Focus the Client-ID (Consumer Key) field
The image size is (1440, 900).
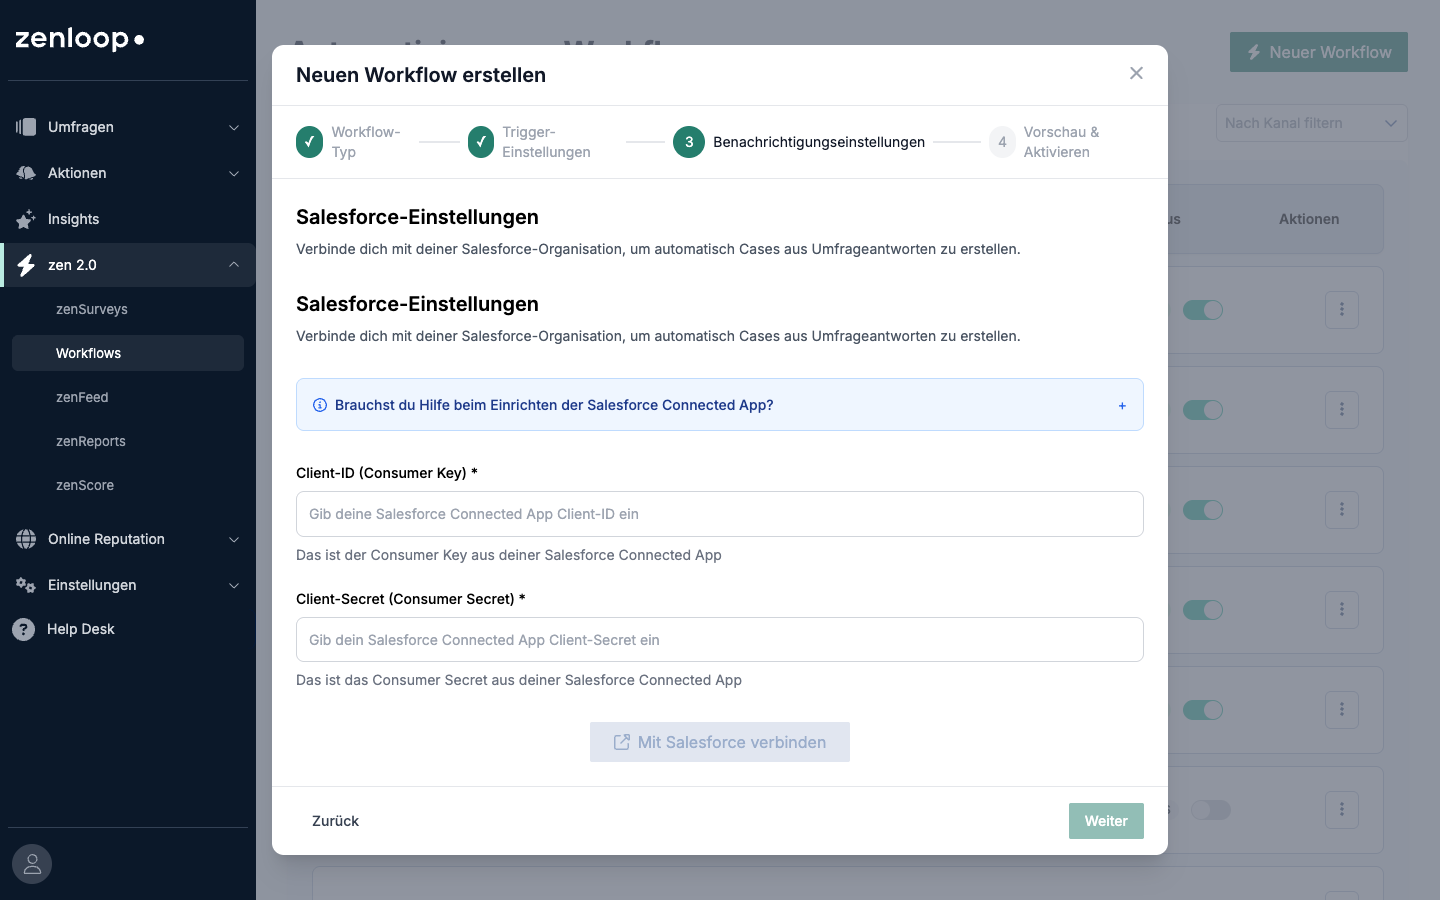720,514
